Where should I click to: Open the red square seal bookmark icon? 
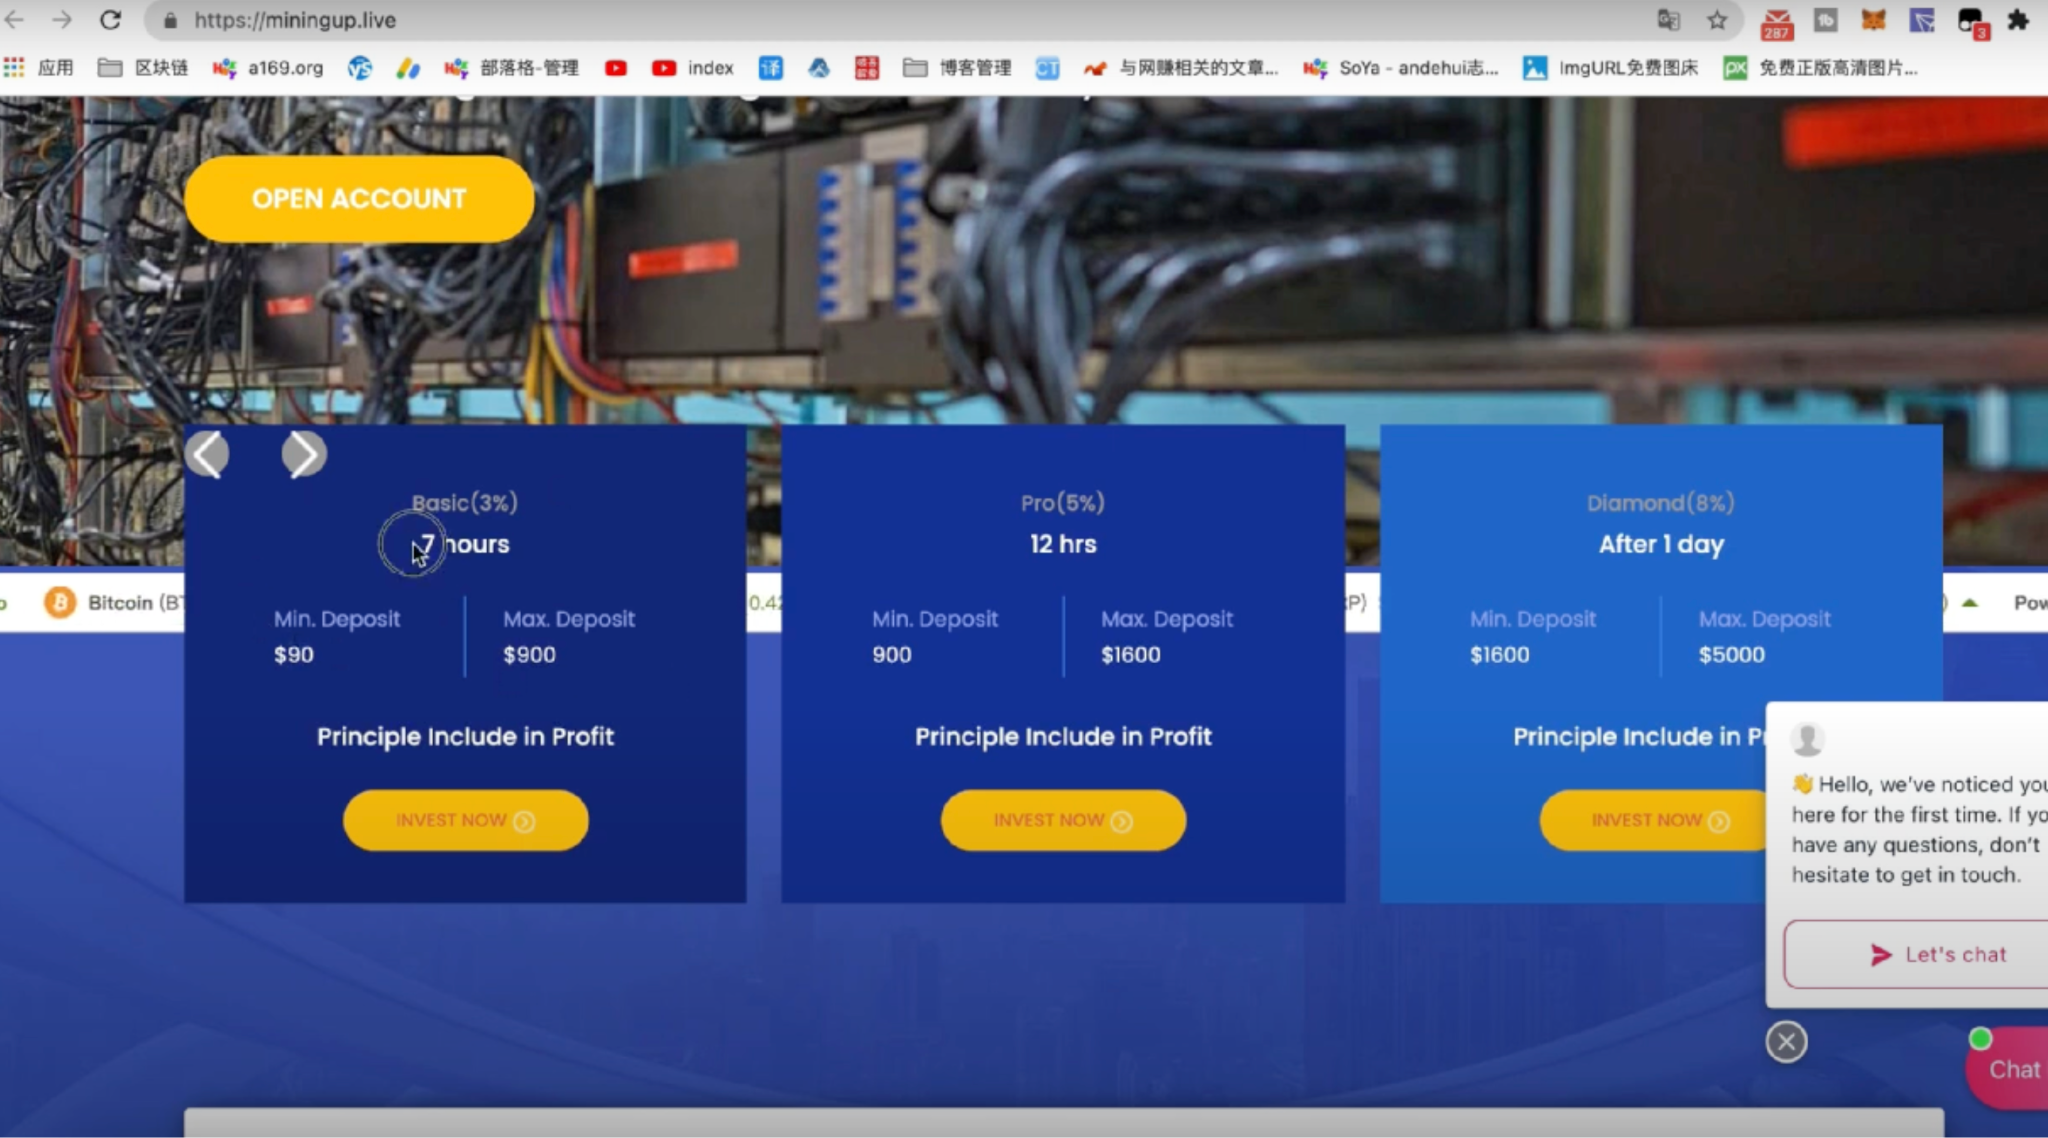click(x=867, y=68)
